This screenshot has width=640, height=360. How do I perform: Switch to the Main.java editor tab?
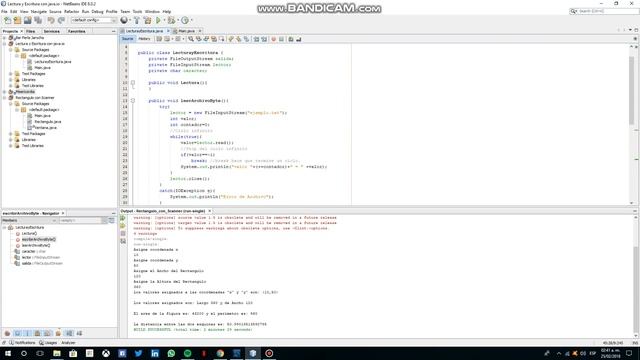pyautogui.click(x=187, y=31)
